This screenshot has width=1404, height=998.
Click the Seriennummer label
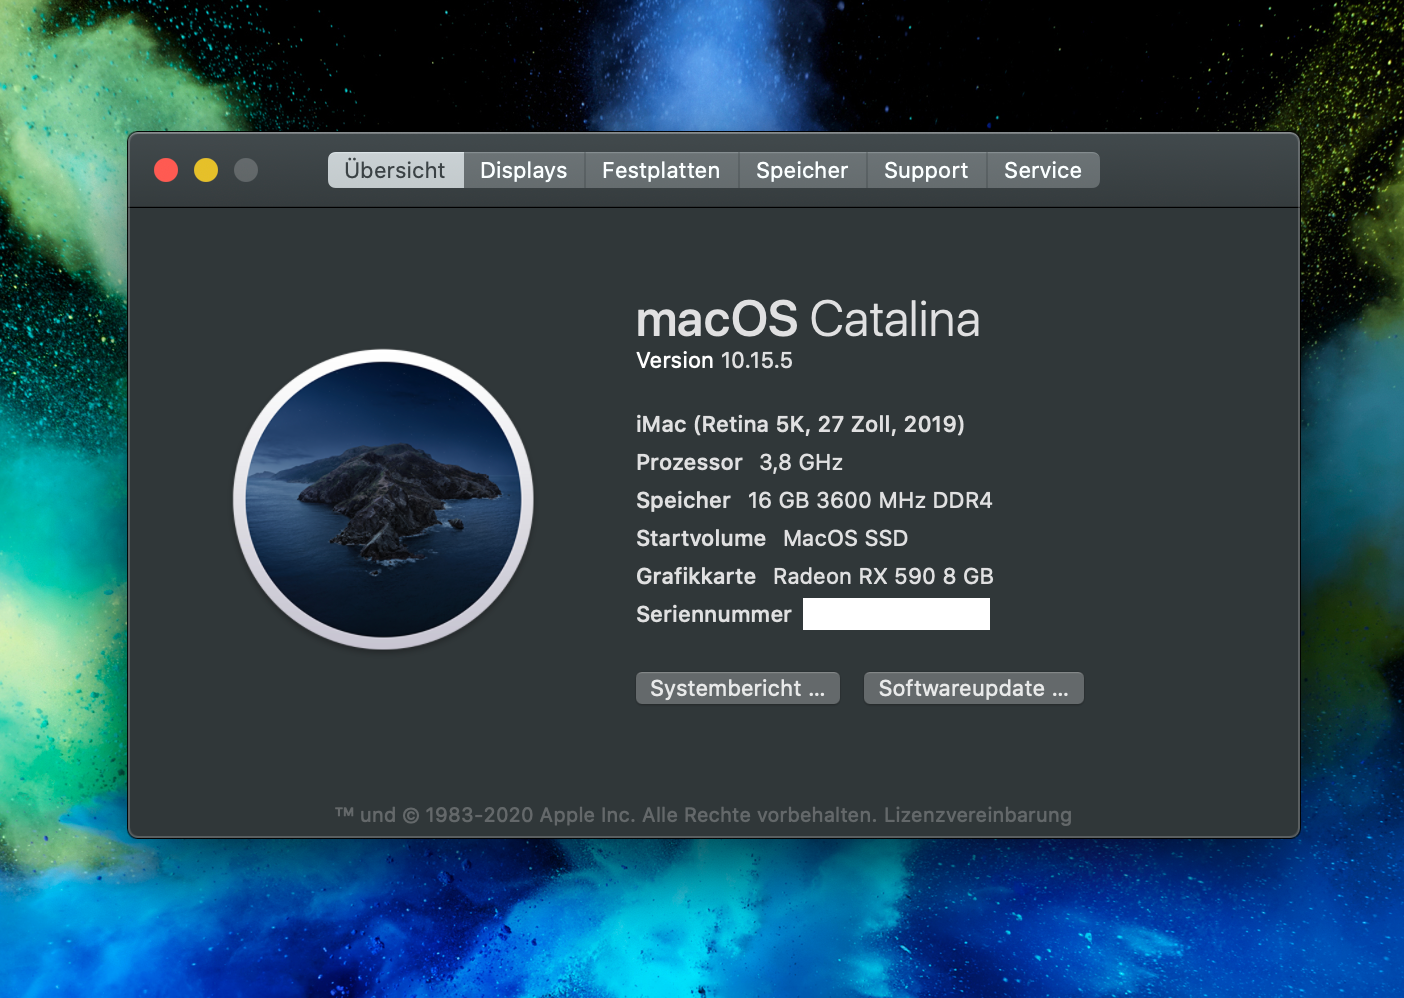[x=714, y=614]
